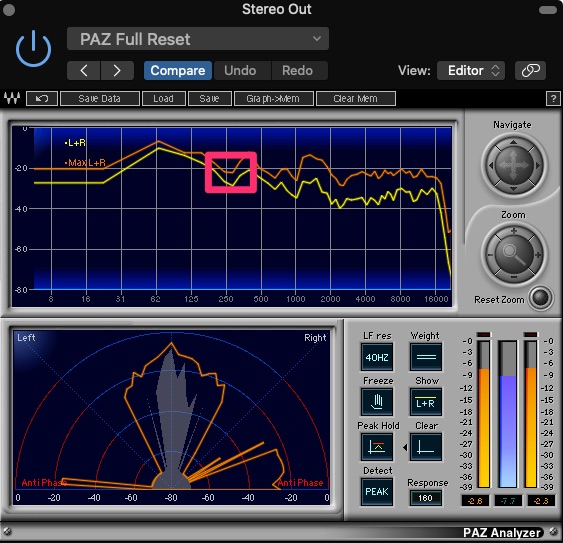Go to the next preset arrow

tap(117, 70)
